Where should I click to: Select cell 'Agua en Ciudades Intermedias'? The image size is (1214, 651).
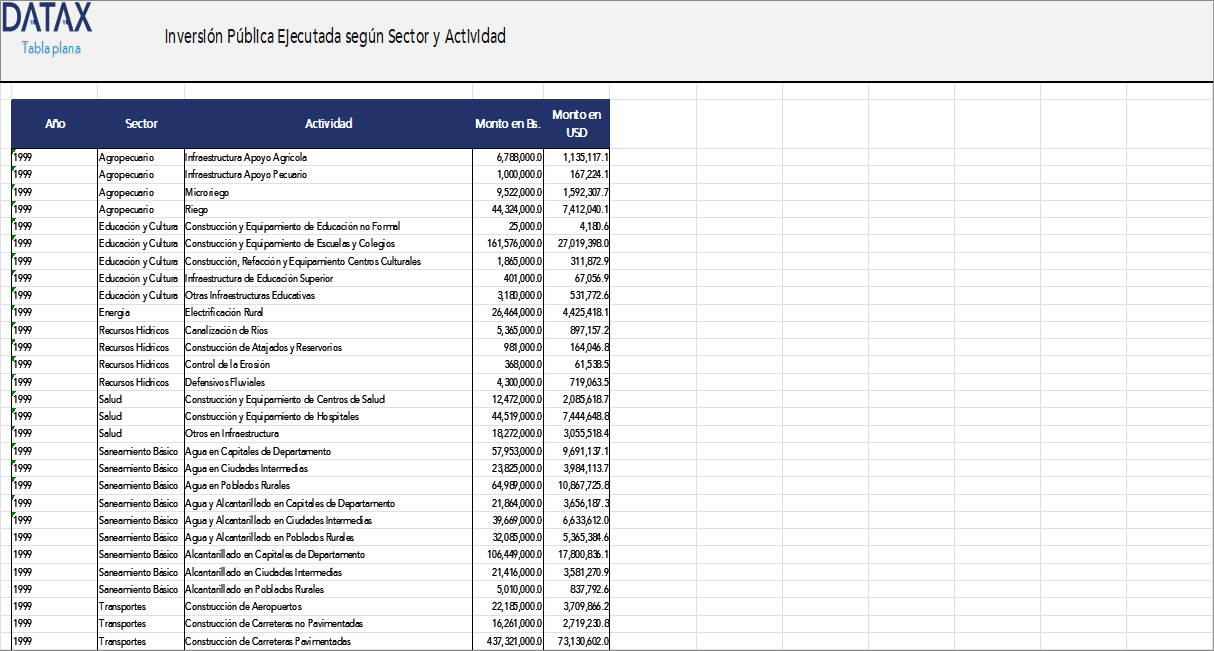click(328, 468)
